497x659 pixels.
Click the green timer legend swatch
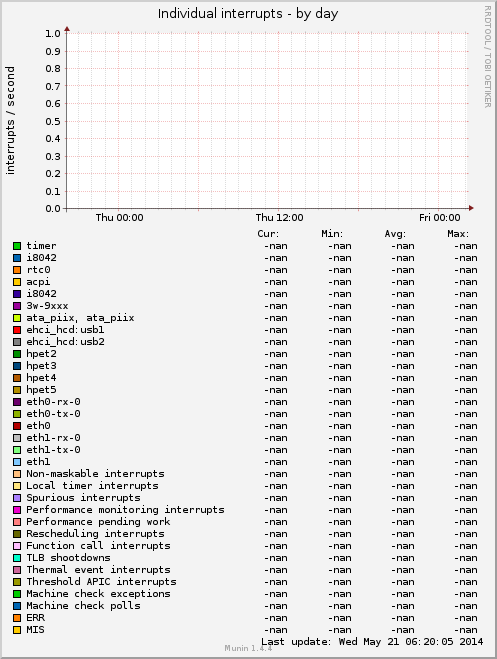tap(17, 246)
